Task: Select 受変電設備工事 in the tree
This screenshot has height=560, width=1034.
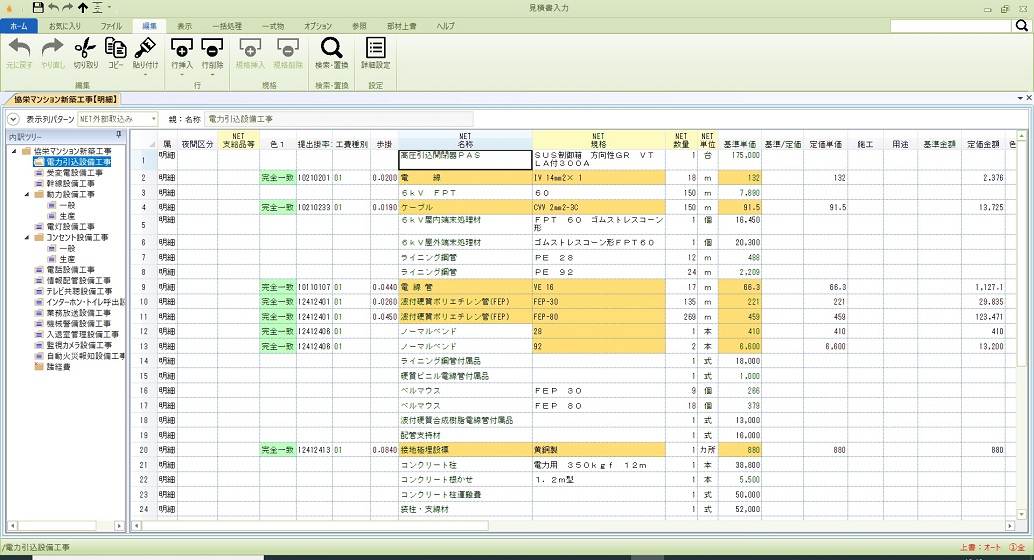Action: click(74, 173)
